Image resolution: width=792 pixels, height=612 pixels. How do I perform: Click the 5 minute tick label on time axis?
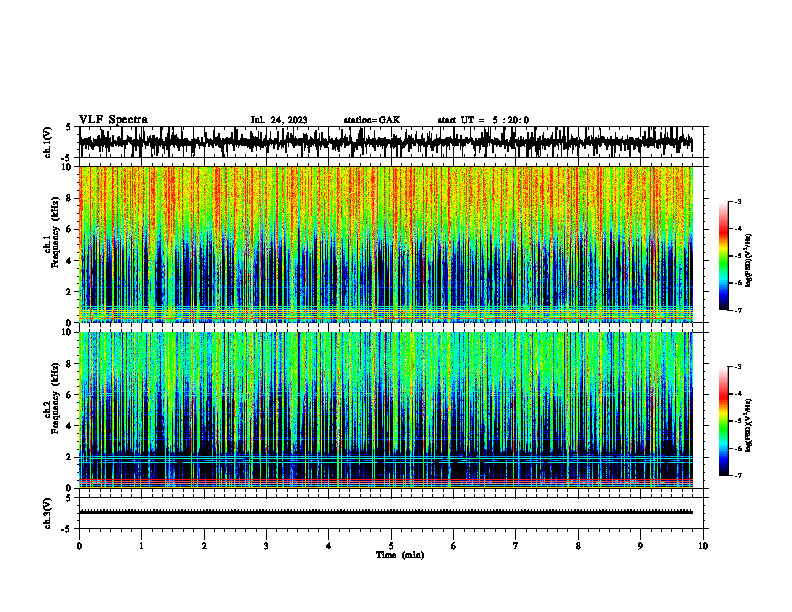(x=391, y=546)
